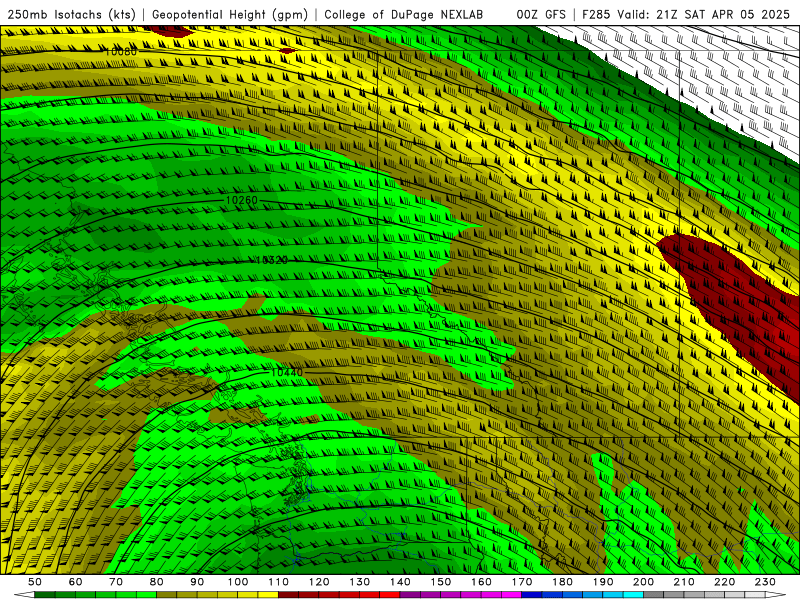
Task: Click the 140 value on the color scale
Action: coord(400,582)
